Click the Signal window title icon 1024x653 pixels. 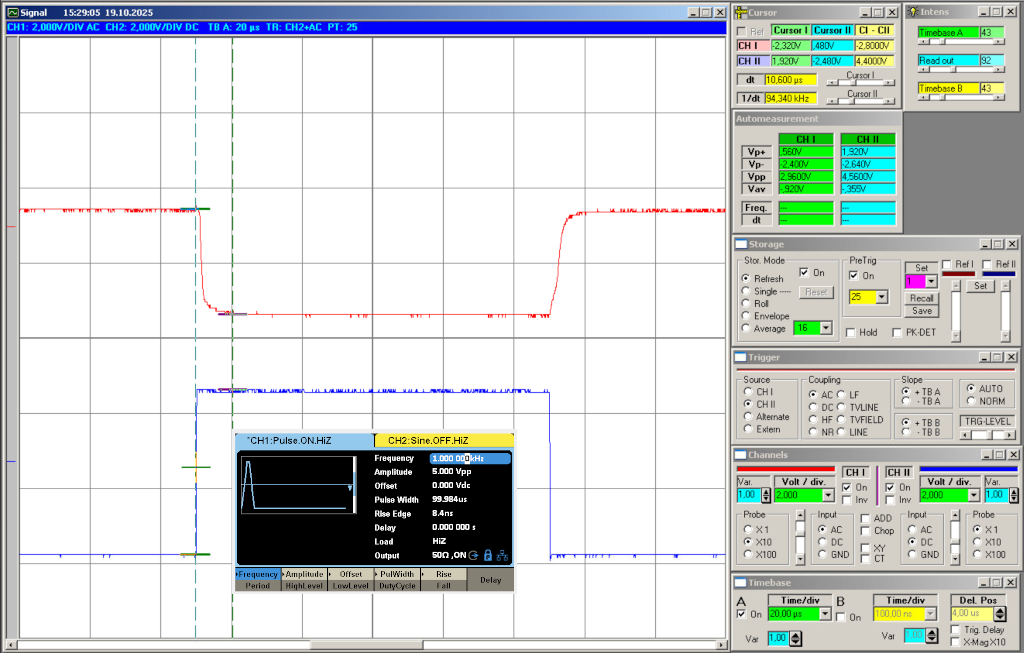click(12, 12)
